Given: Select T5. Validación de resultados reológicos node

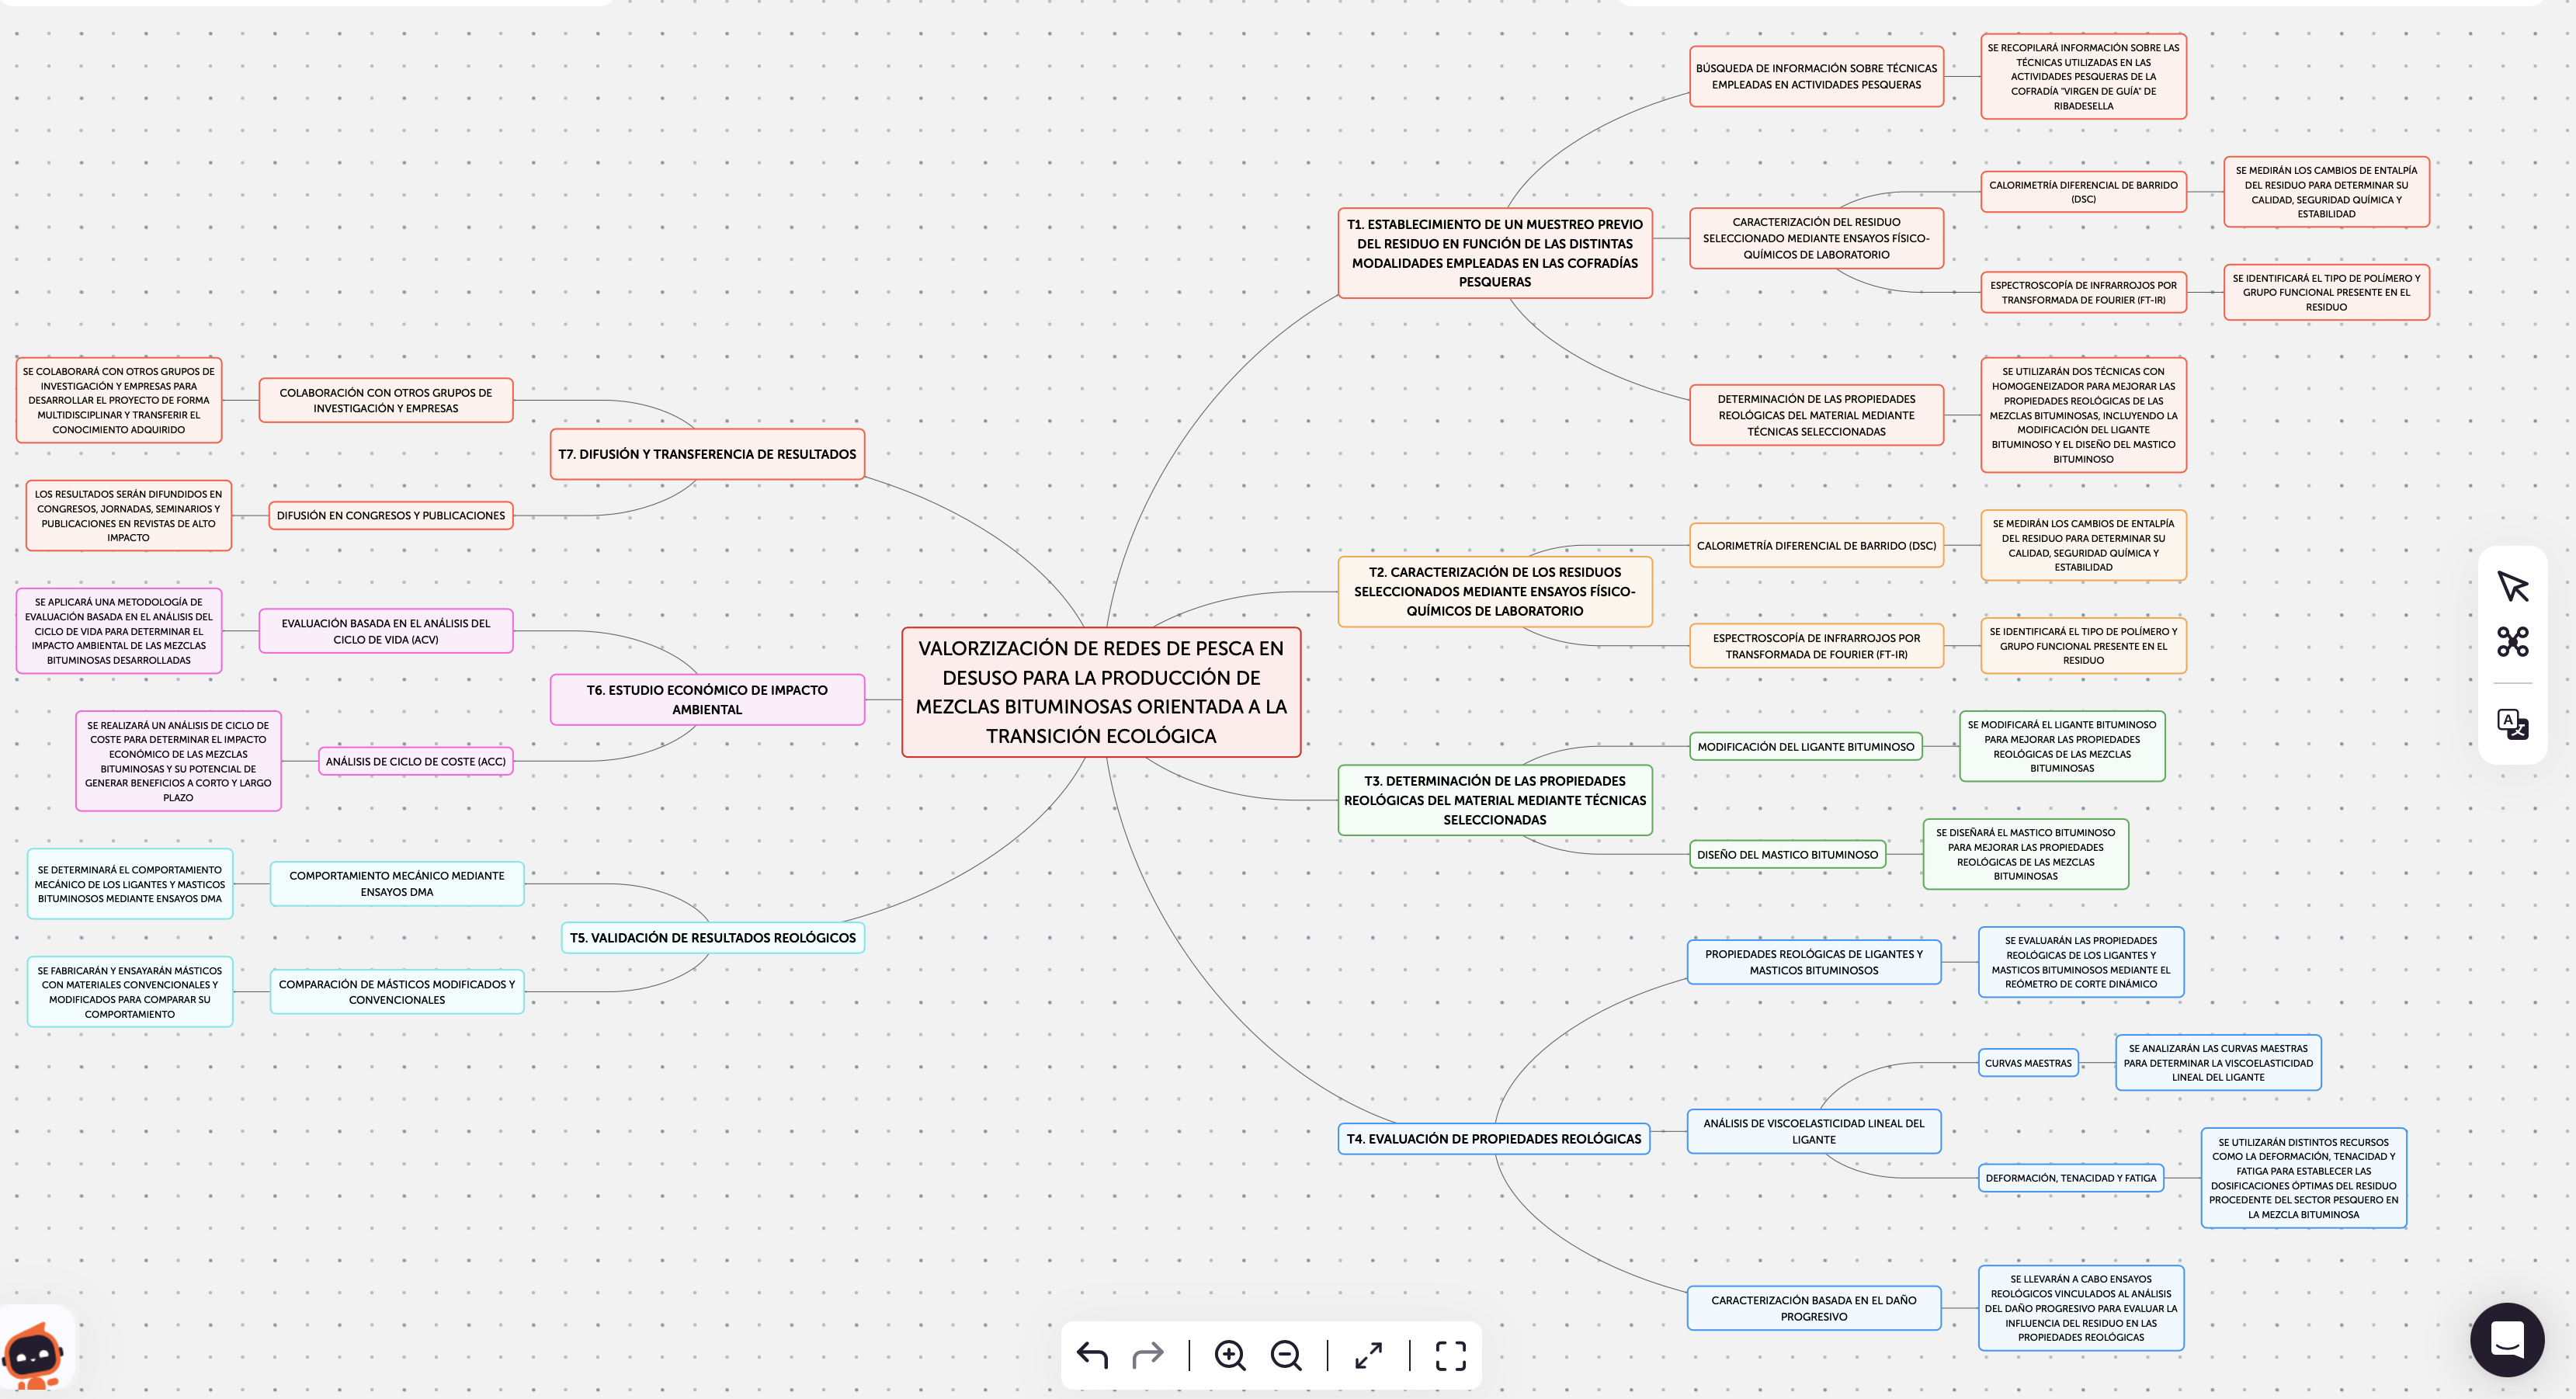Looking at the screenshot, I should [712, 937].
